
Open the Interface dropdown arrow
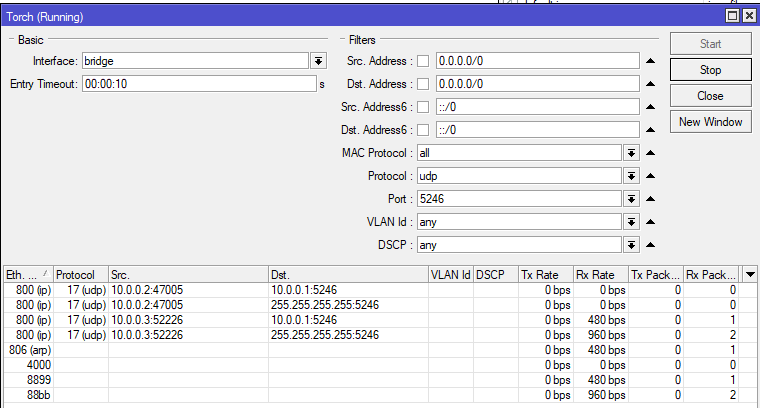click(318, 61)
